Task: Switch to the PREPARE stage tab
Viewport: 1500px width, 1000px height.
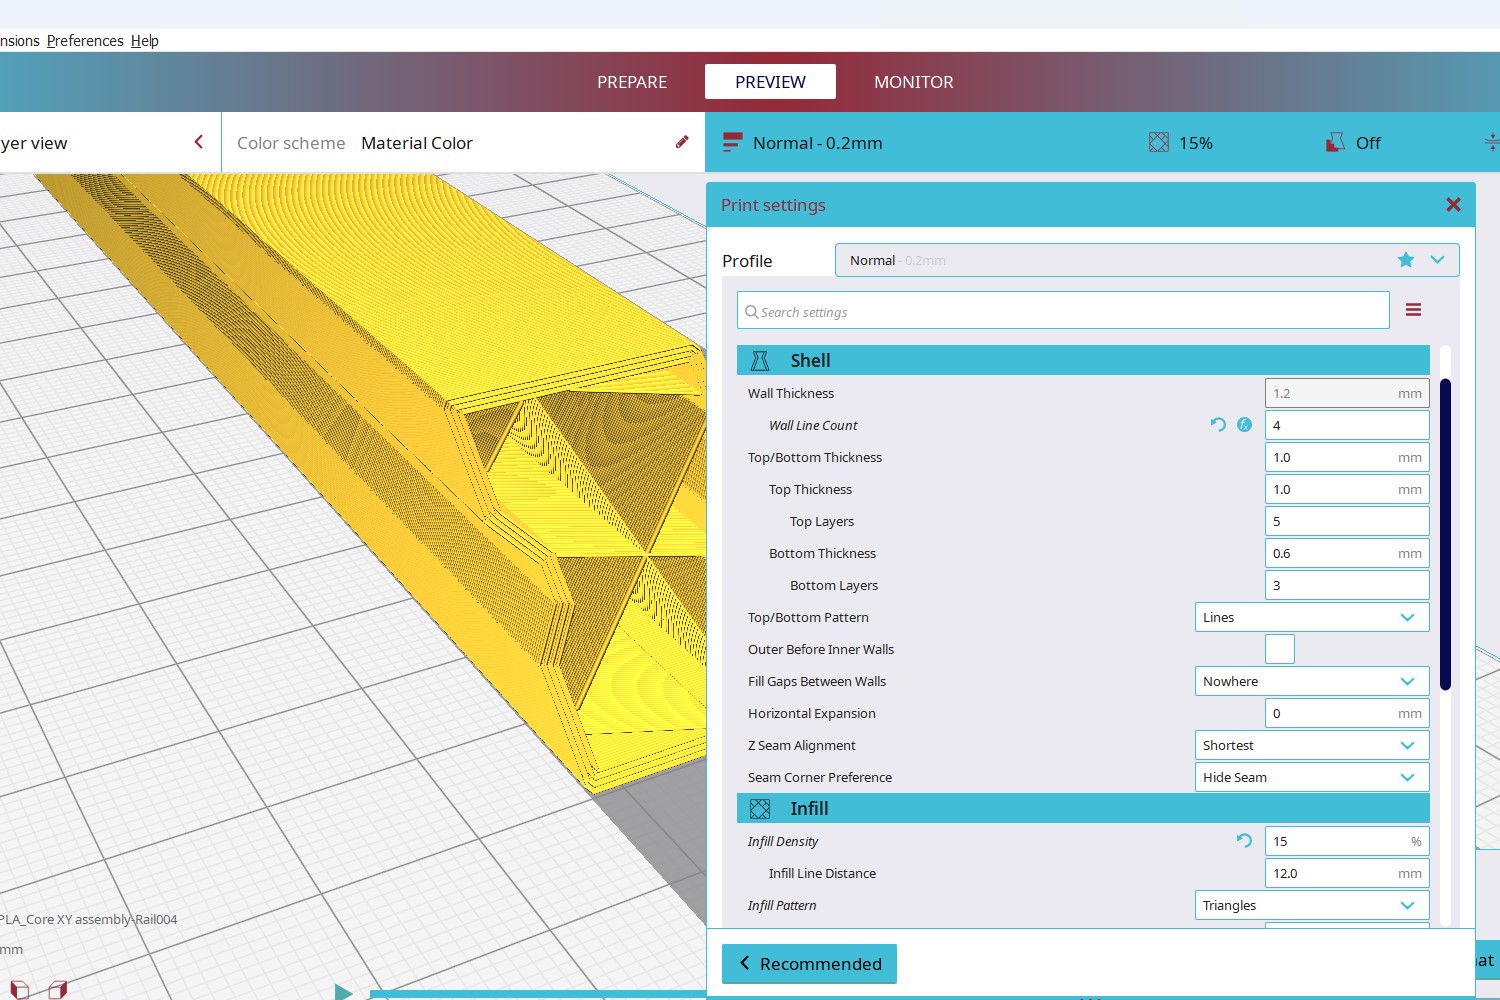Action: click(x=632, y=82)
